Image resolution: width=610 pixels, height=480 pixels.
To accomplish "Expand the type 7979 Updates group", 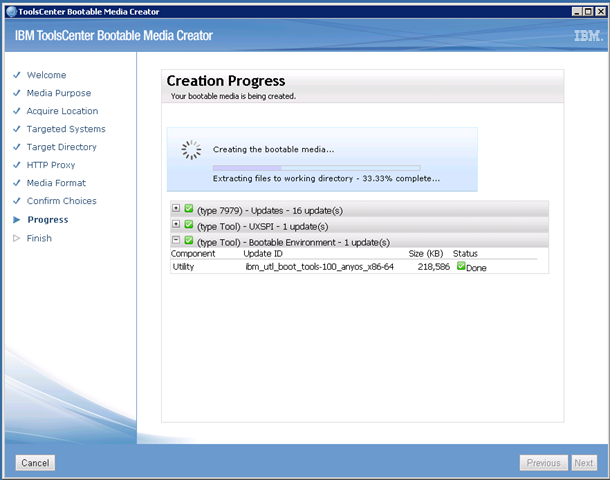I will pyautogui.click(x=176, y=208).
